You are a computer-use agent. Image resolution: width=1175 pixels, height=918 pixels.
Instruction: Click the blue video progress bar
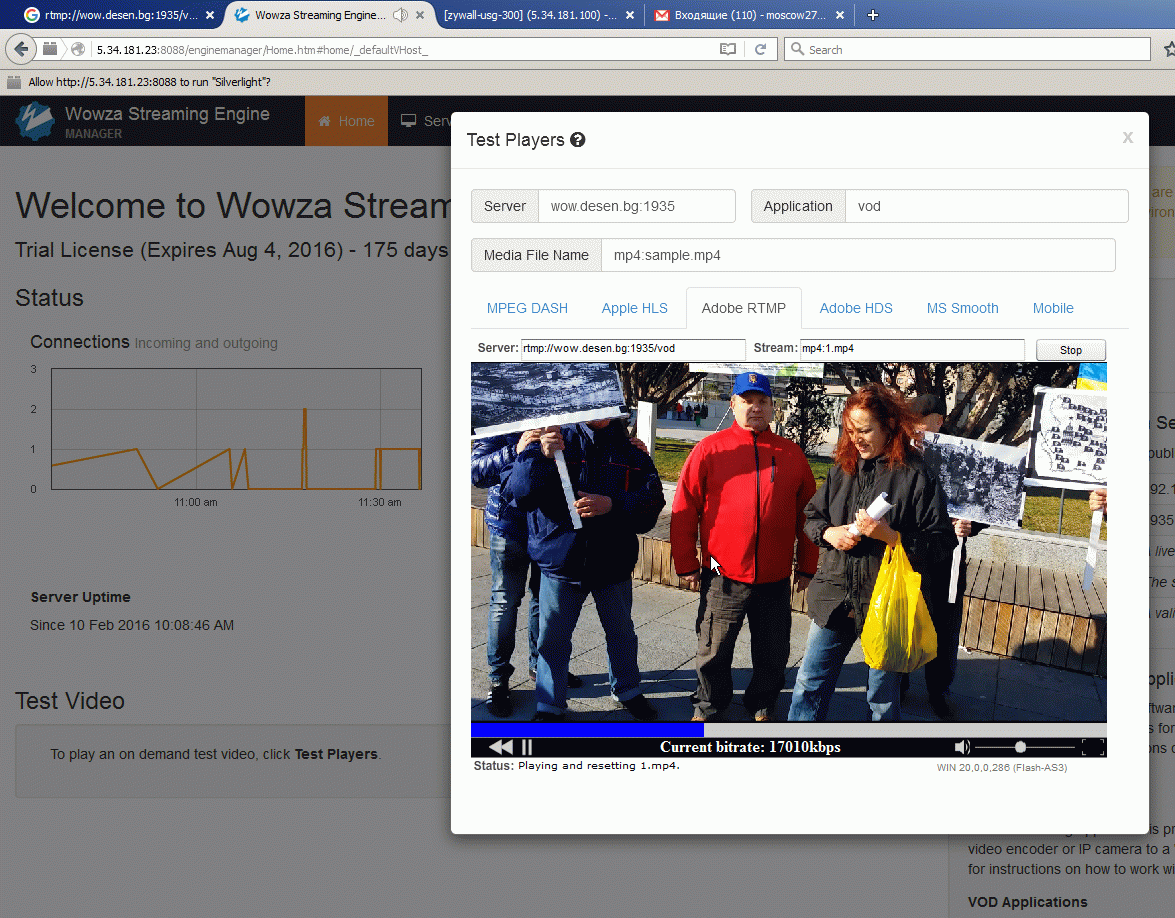coord(587,730)
